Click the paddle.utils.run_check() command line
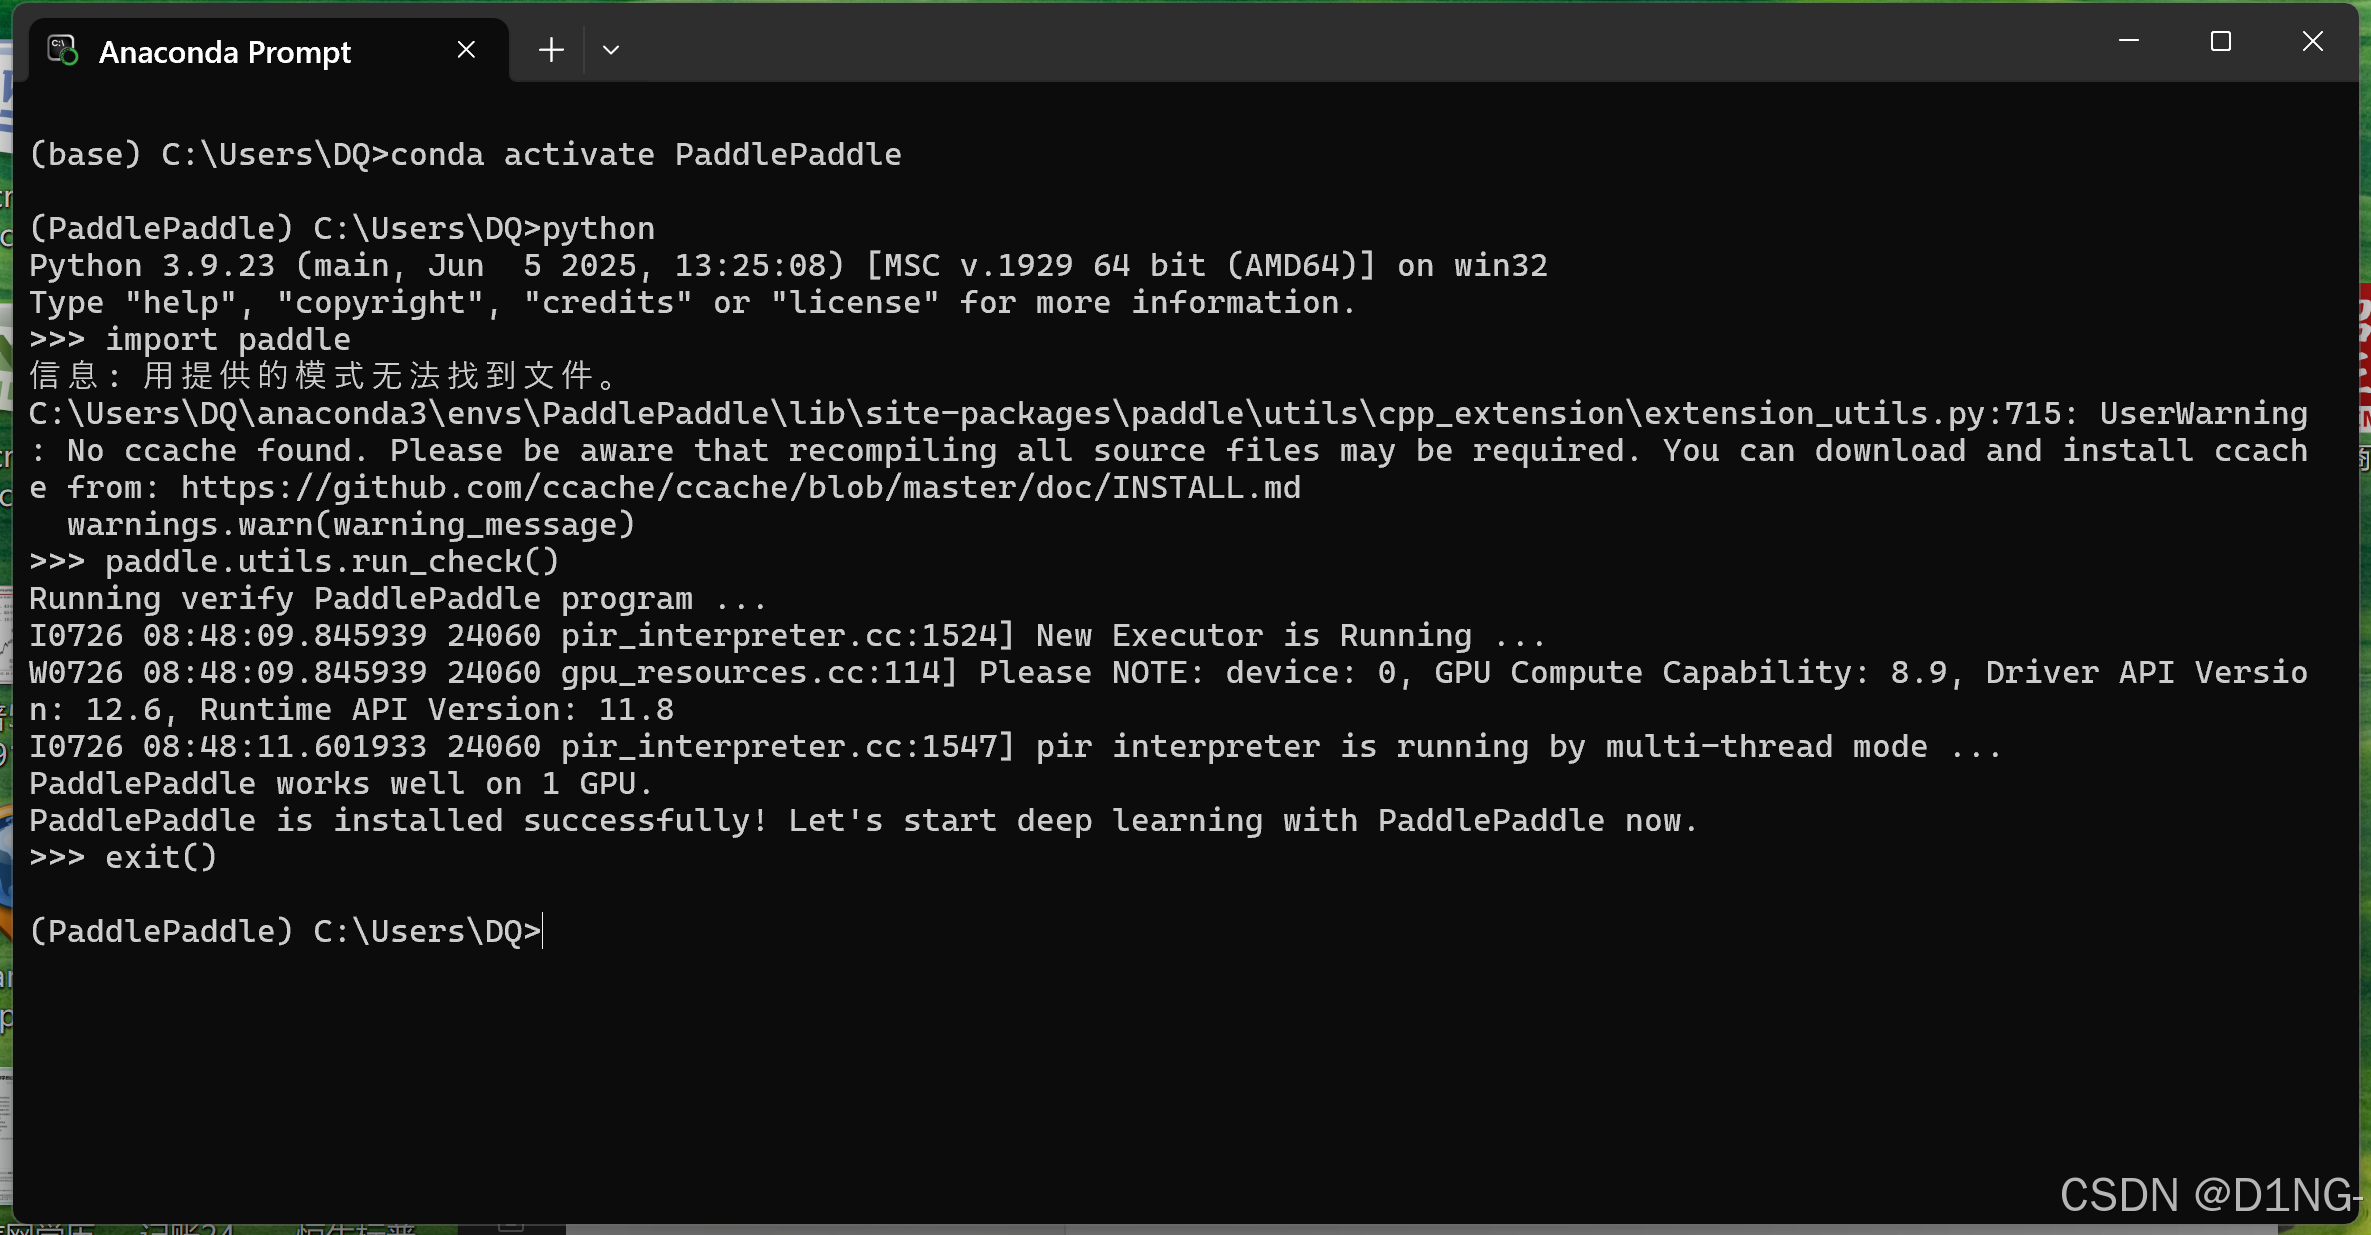The image size is (2371, 1235). coord(330,561)
